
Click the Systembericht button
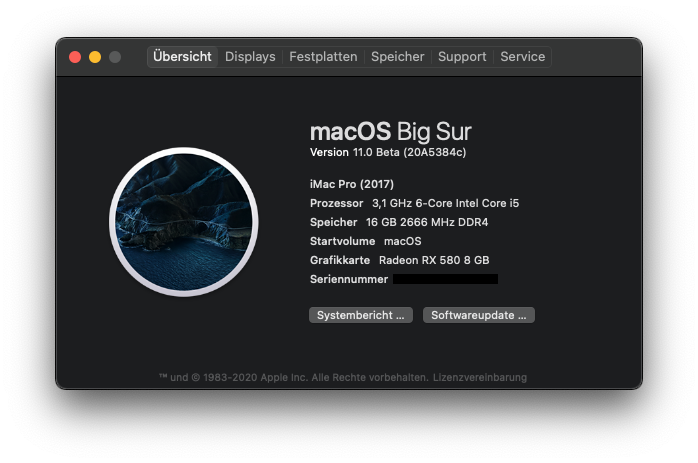(361, 315)
